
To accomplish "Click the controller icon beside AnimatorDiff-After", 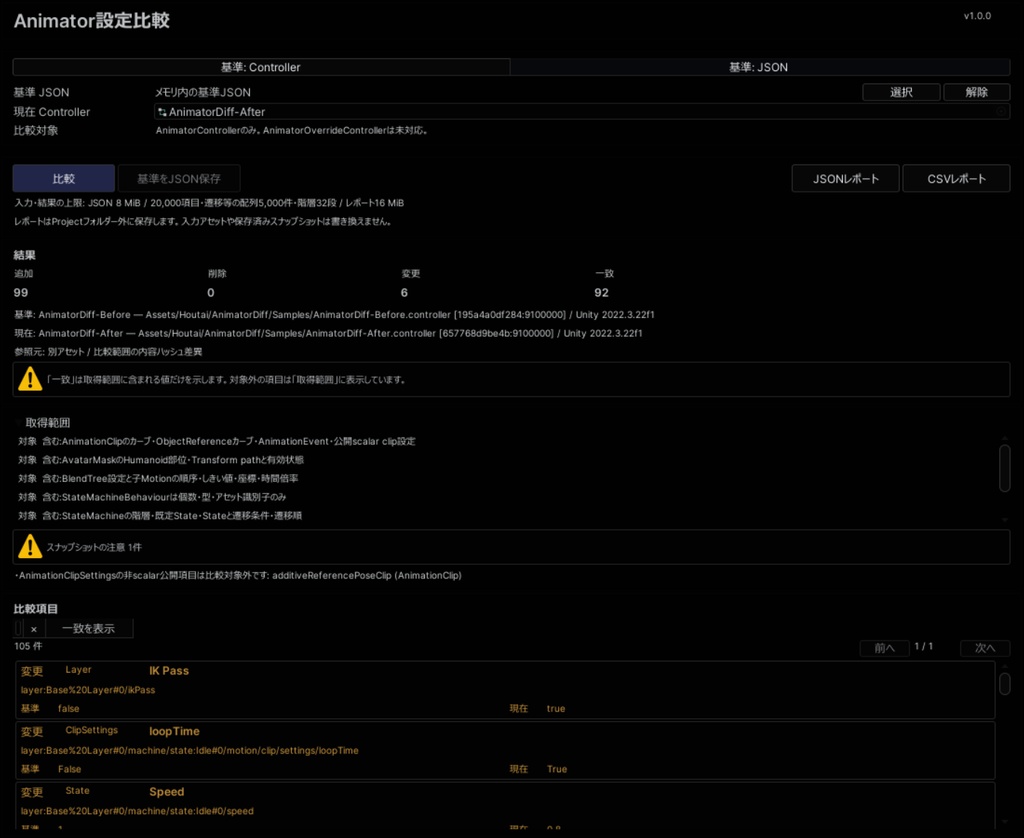I will pos(162,112).
